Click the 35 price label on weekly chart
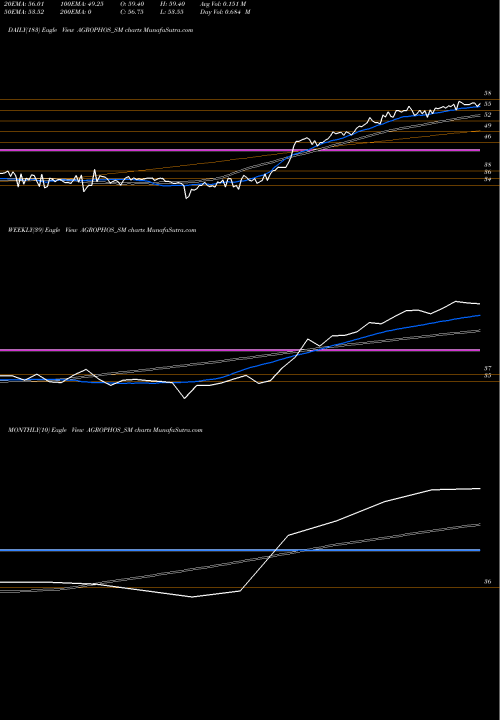Viewport: 500px width, 720px height. coord(487,376)
